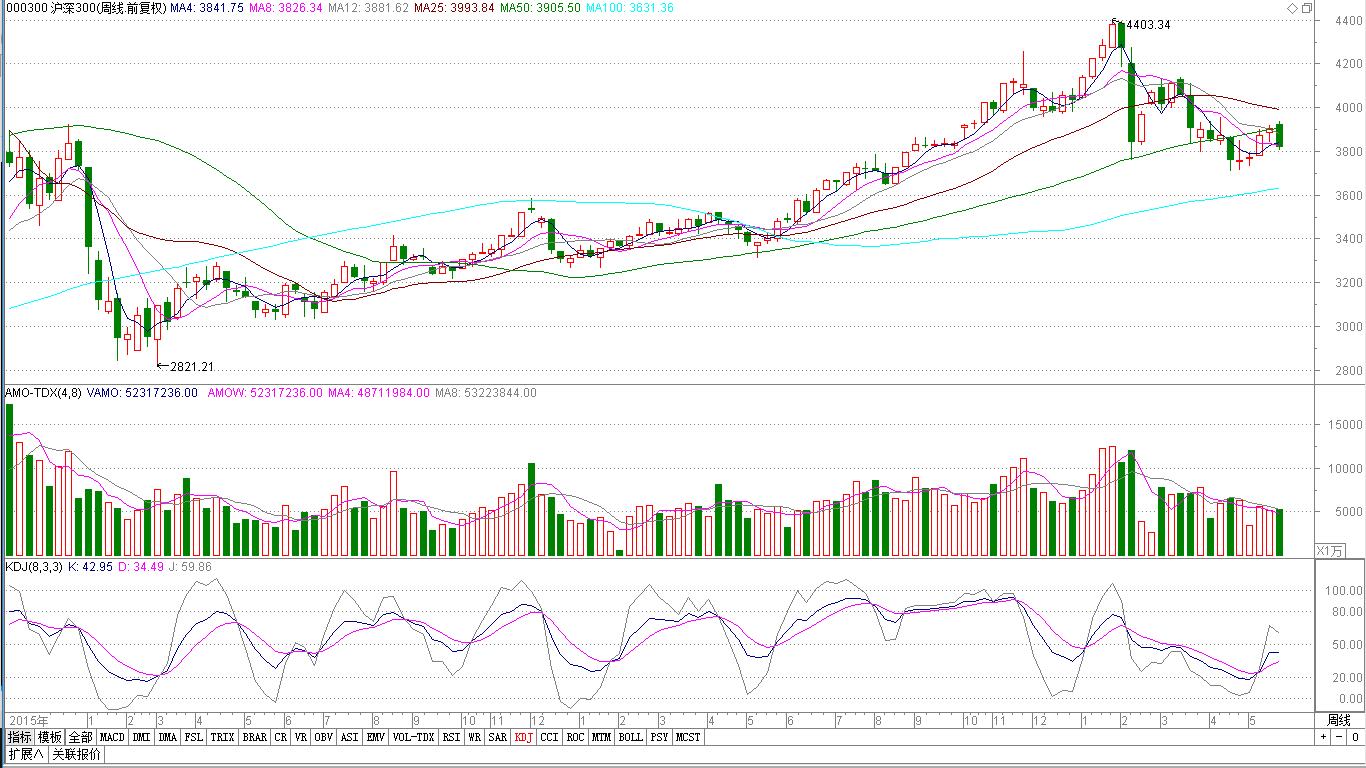Switch indicator to SAR
The width and height of the screenshot is (1366, 768).
tap(498, 737)
